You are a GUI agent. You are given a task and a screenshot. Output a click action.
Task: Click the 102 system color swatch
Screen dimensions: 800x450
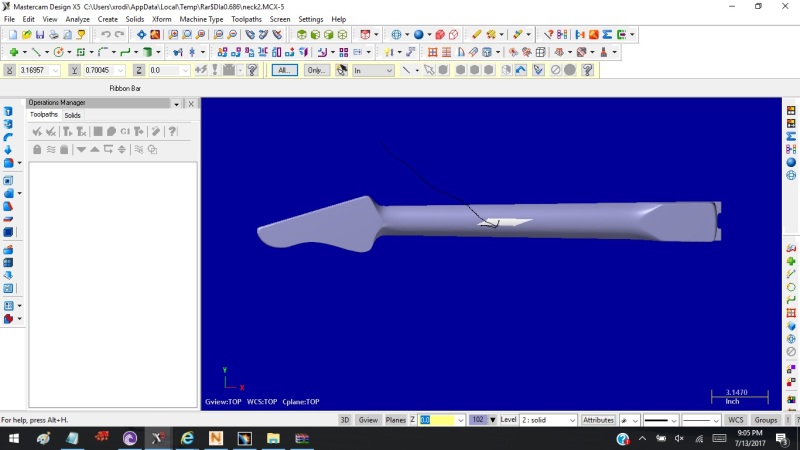[478, 420]
